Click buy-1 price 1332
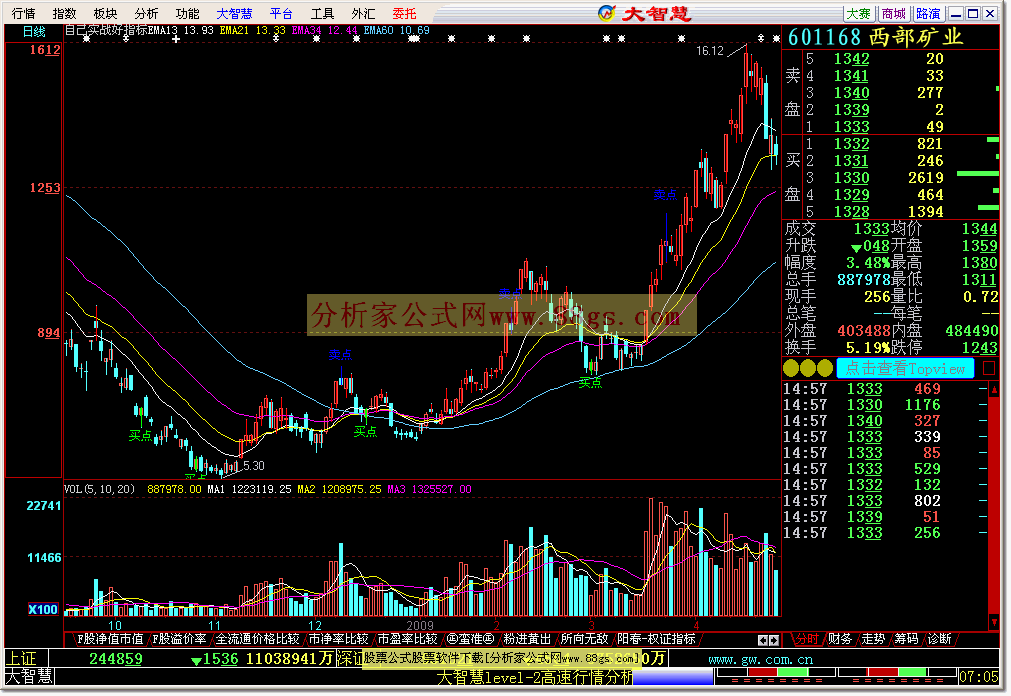1011x696 pixels. pos(851,144)
